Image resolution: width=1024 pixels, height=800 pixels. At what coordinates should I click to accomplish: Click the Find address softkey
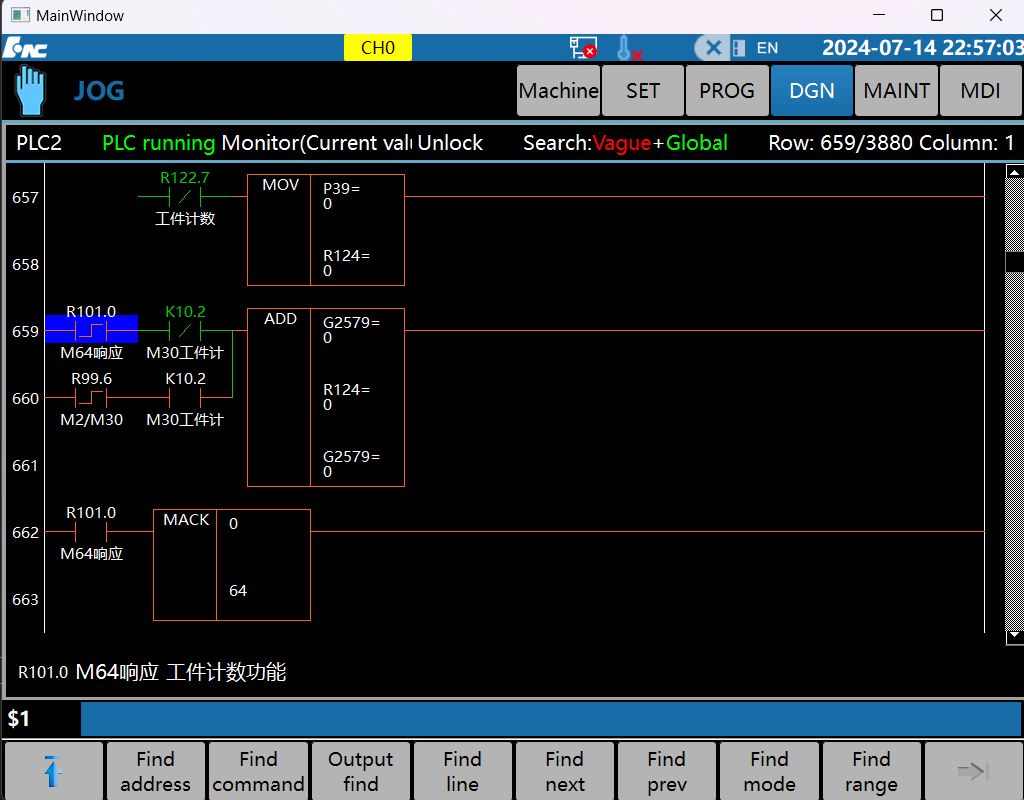coord(155,771)
